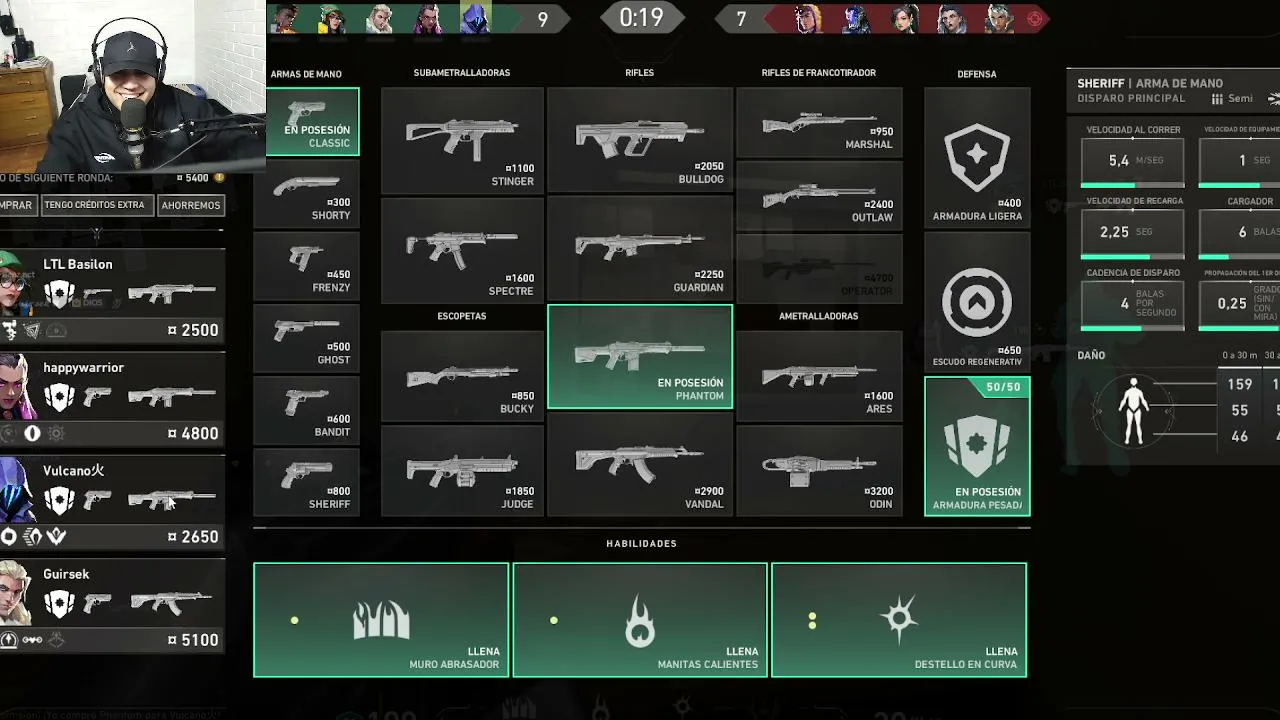Open happywarrior's teammate card
Screen dimensions: 1280x720
[x=110, y=400]
